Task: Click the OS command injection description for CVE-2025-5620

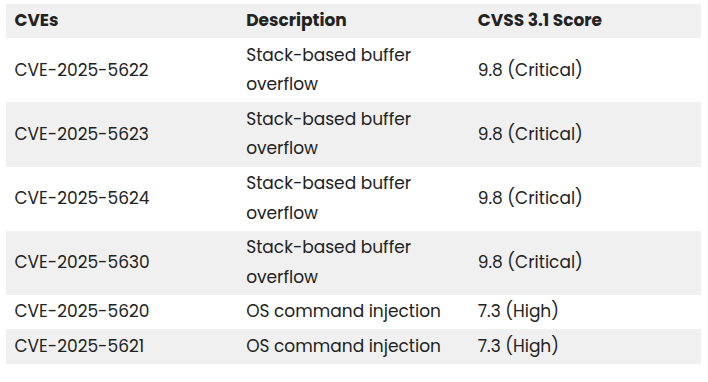Action: [x=343, y=312]
